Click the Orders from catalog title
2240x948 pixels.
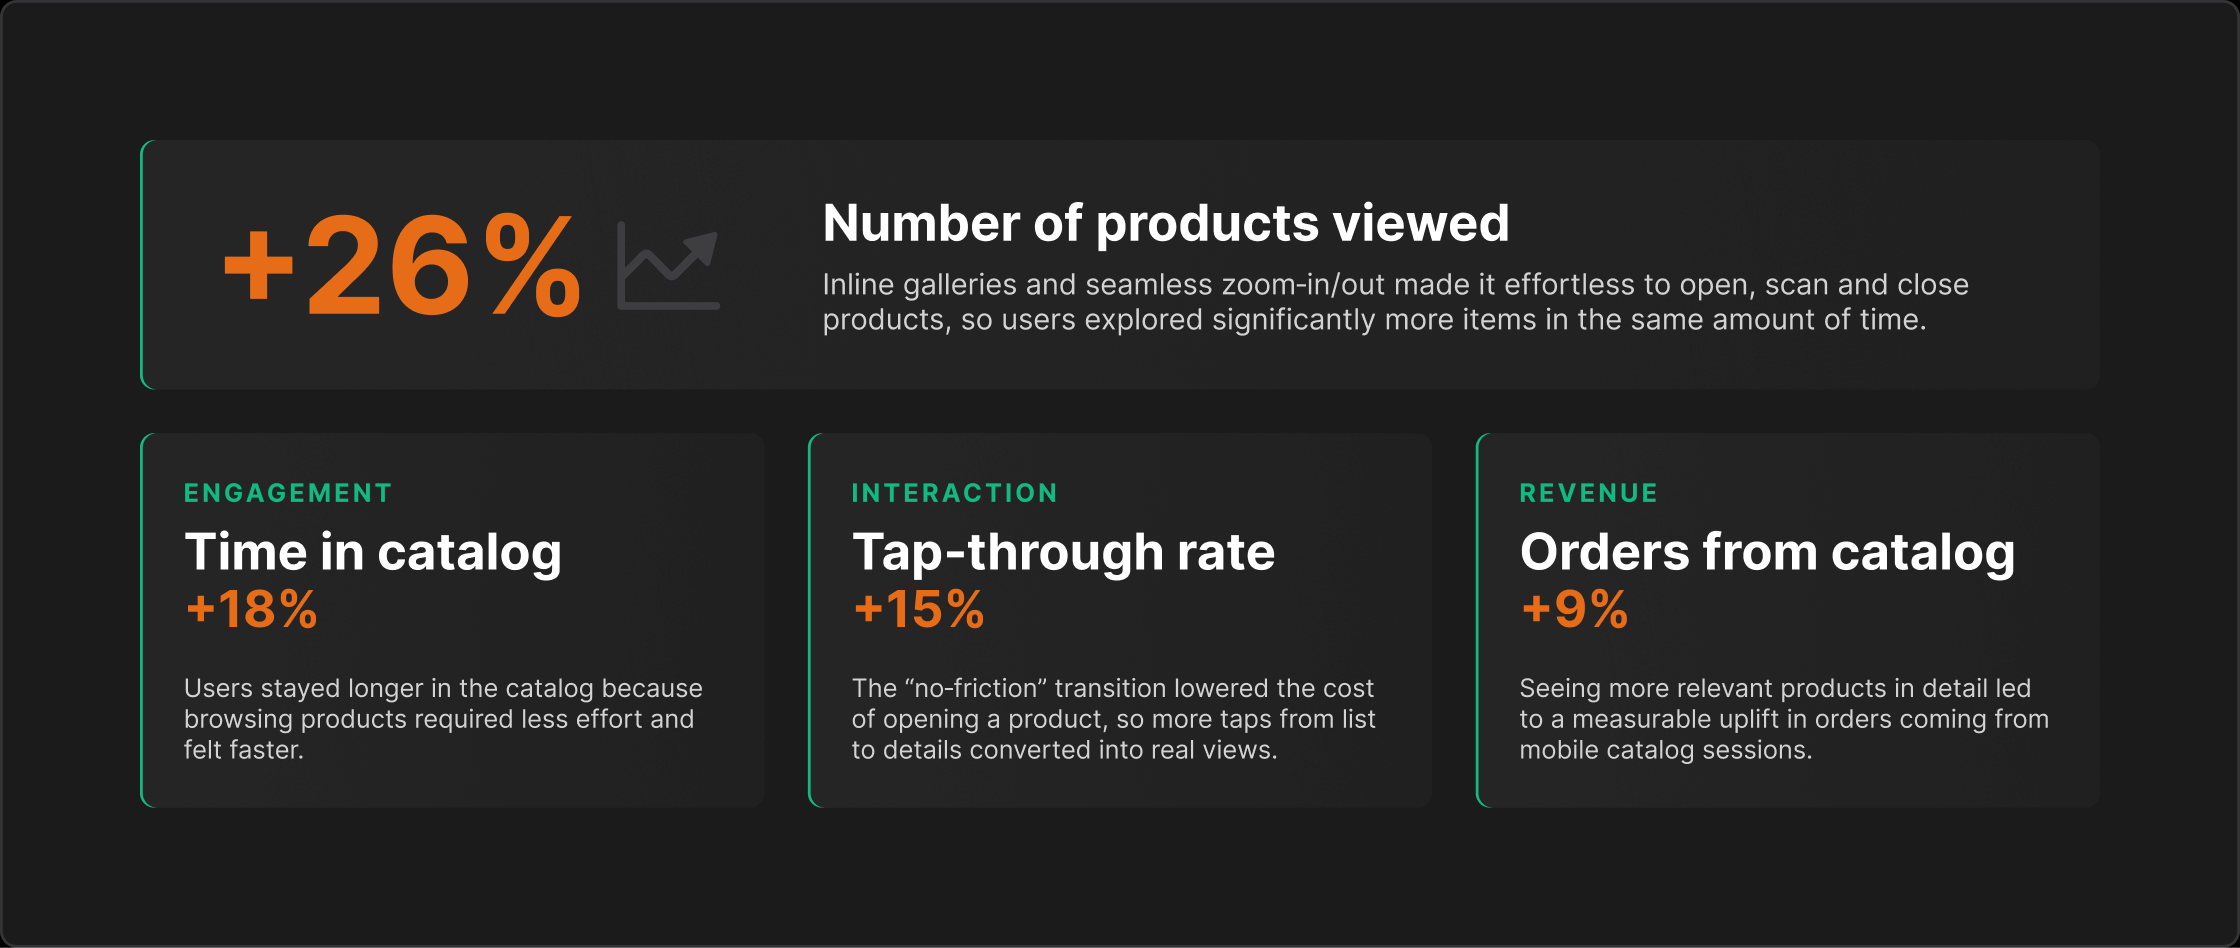pyautogui.click(x=1768, y=553)
